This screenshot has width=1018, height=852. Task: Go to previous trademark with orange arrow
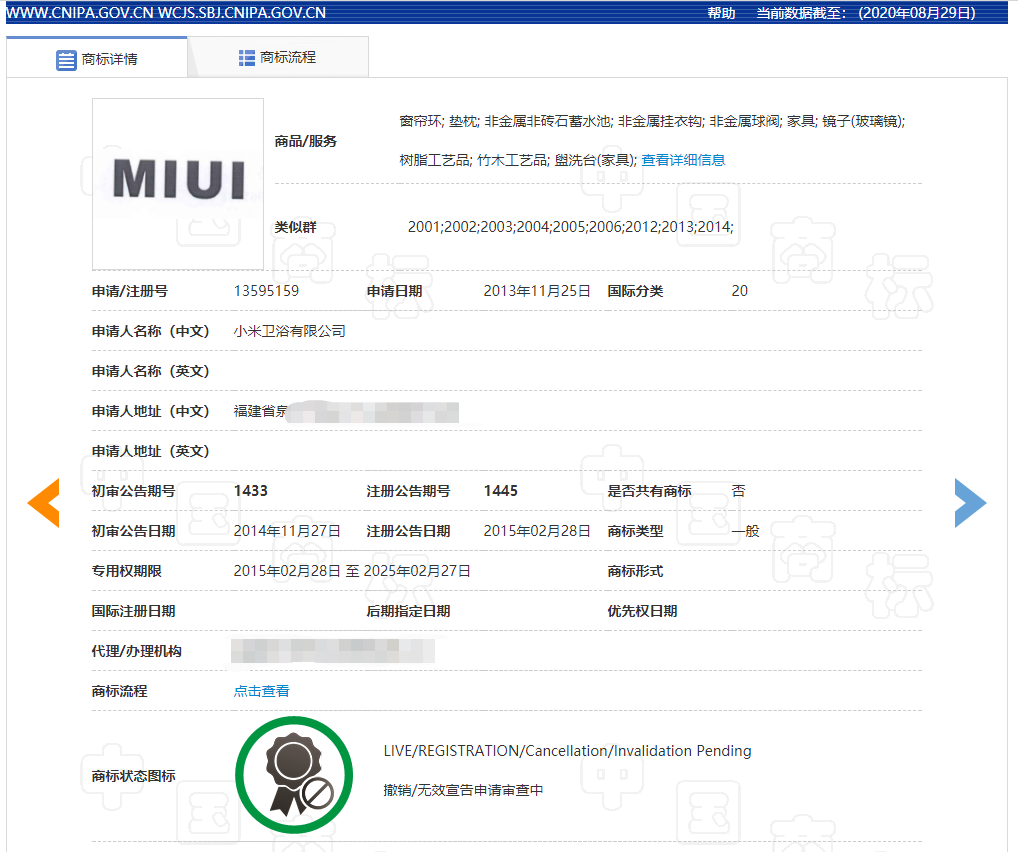43,503
